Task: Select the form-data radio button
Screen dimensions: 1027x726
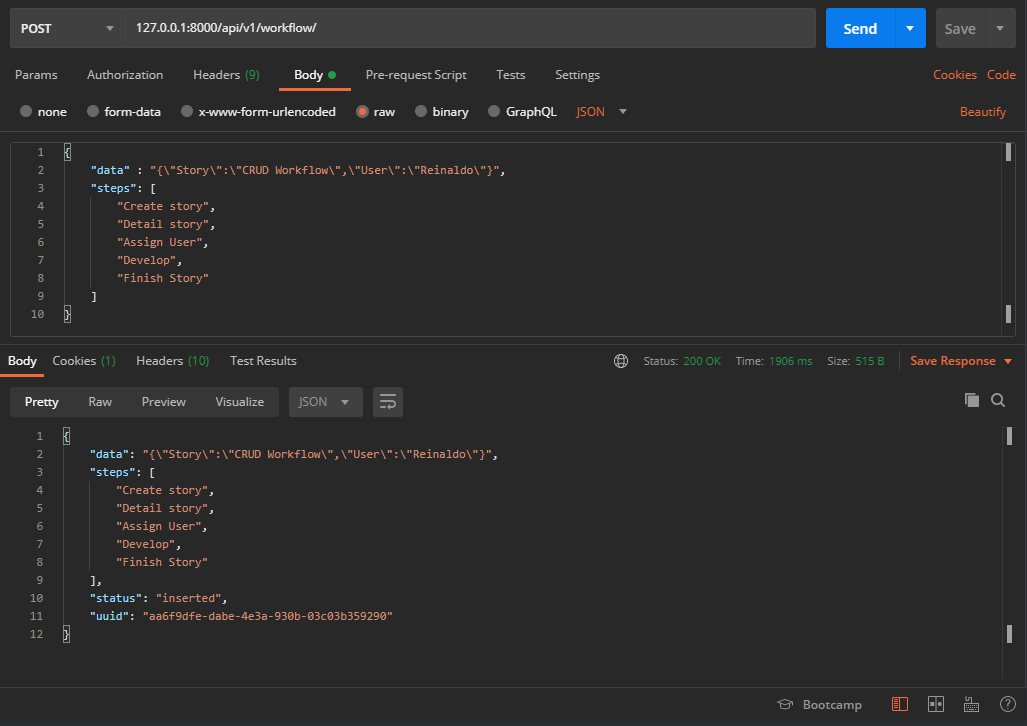Action: (93, 111)
